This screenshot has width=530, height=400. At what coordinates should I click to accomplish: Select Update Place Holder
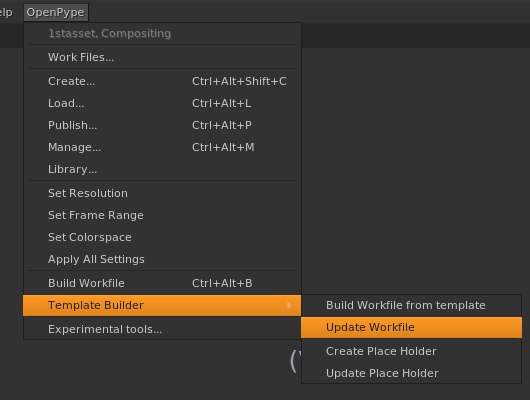tap(411, 373)
